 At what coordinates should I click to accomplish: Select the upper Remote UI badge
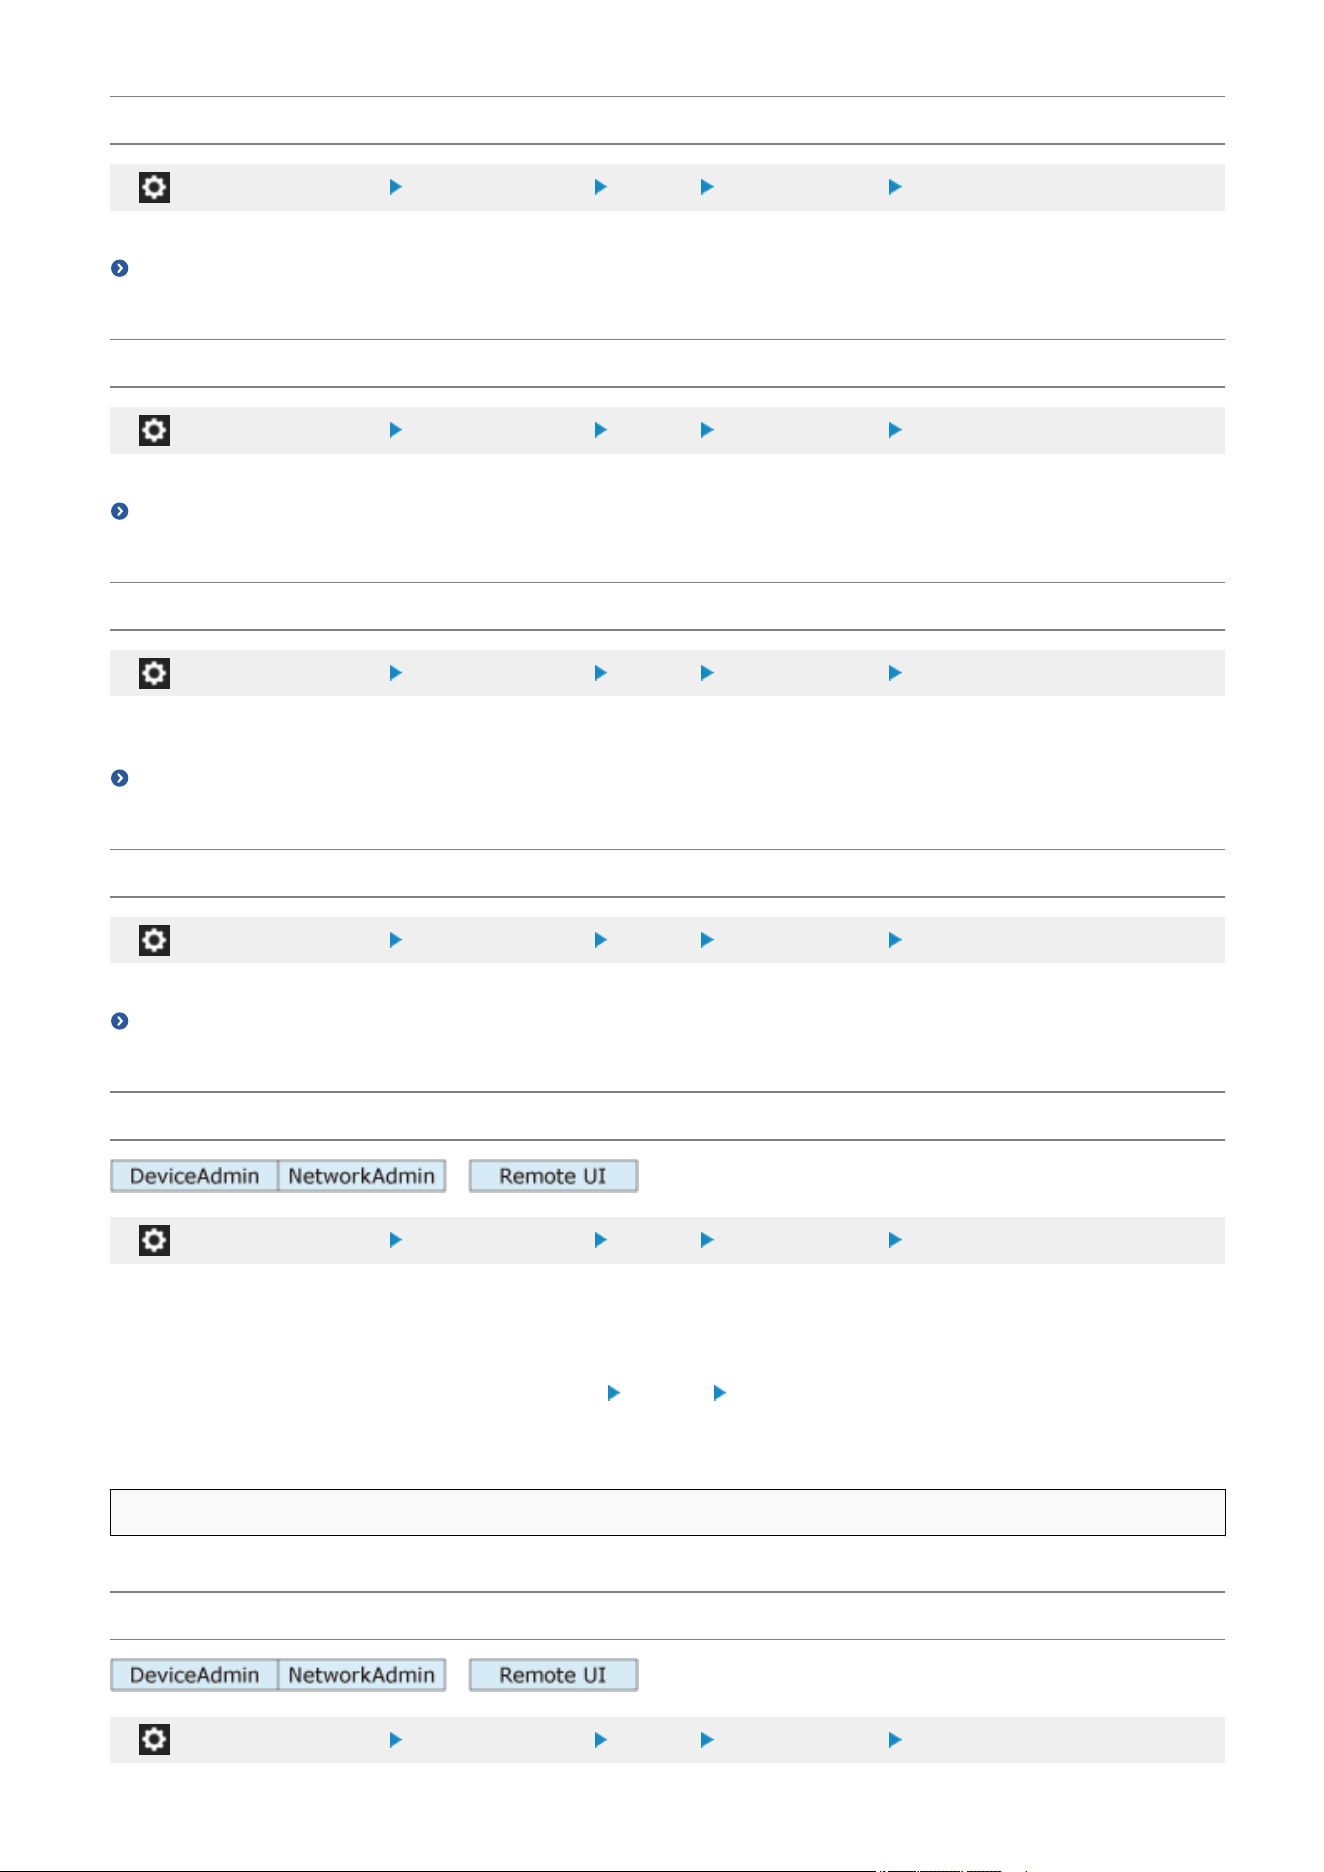point(553,1176)
